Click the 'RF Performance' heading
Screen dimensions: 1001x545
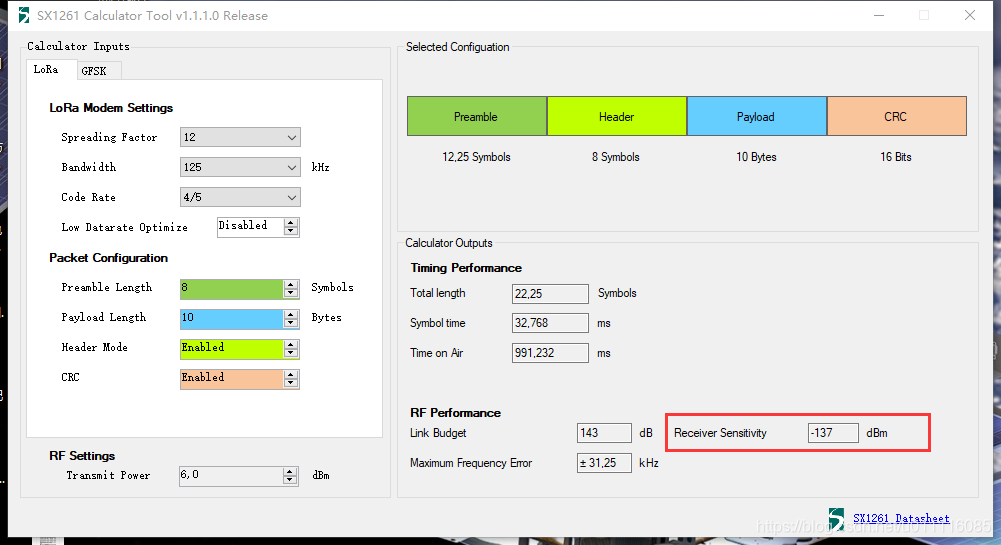pos(455,413)
